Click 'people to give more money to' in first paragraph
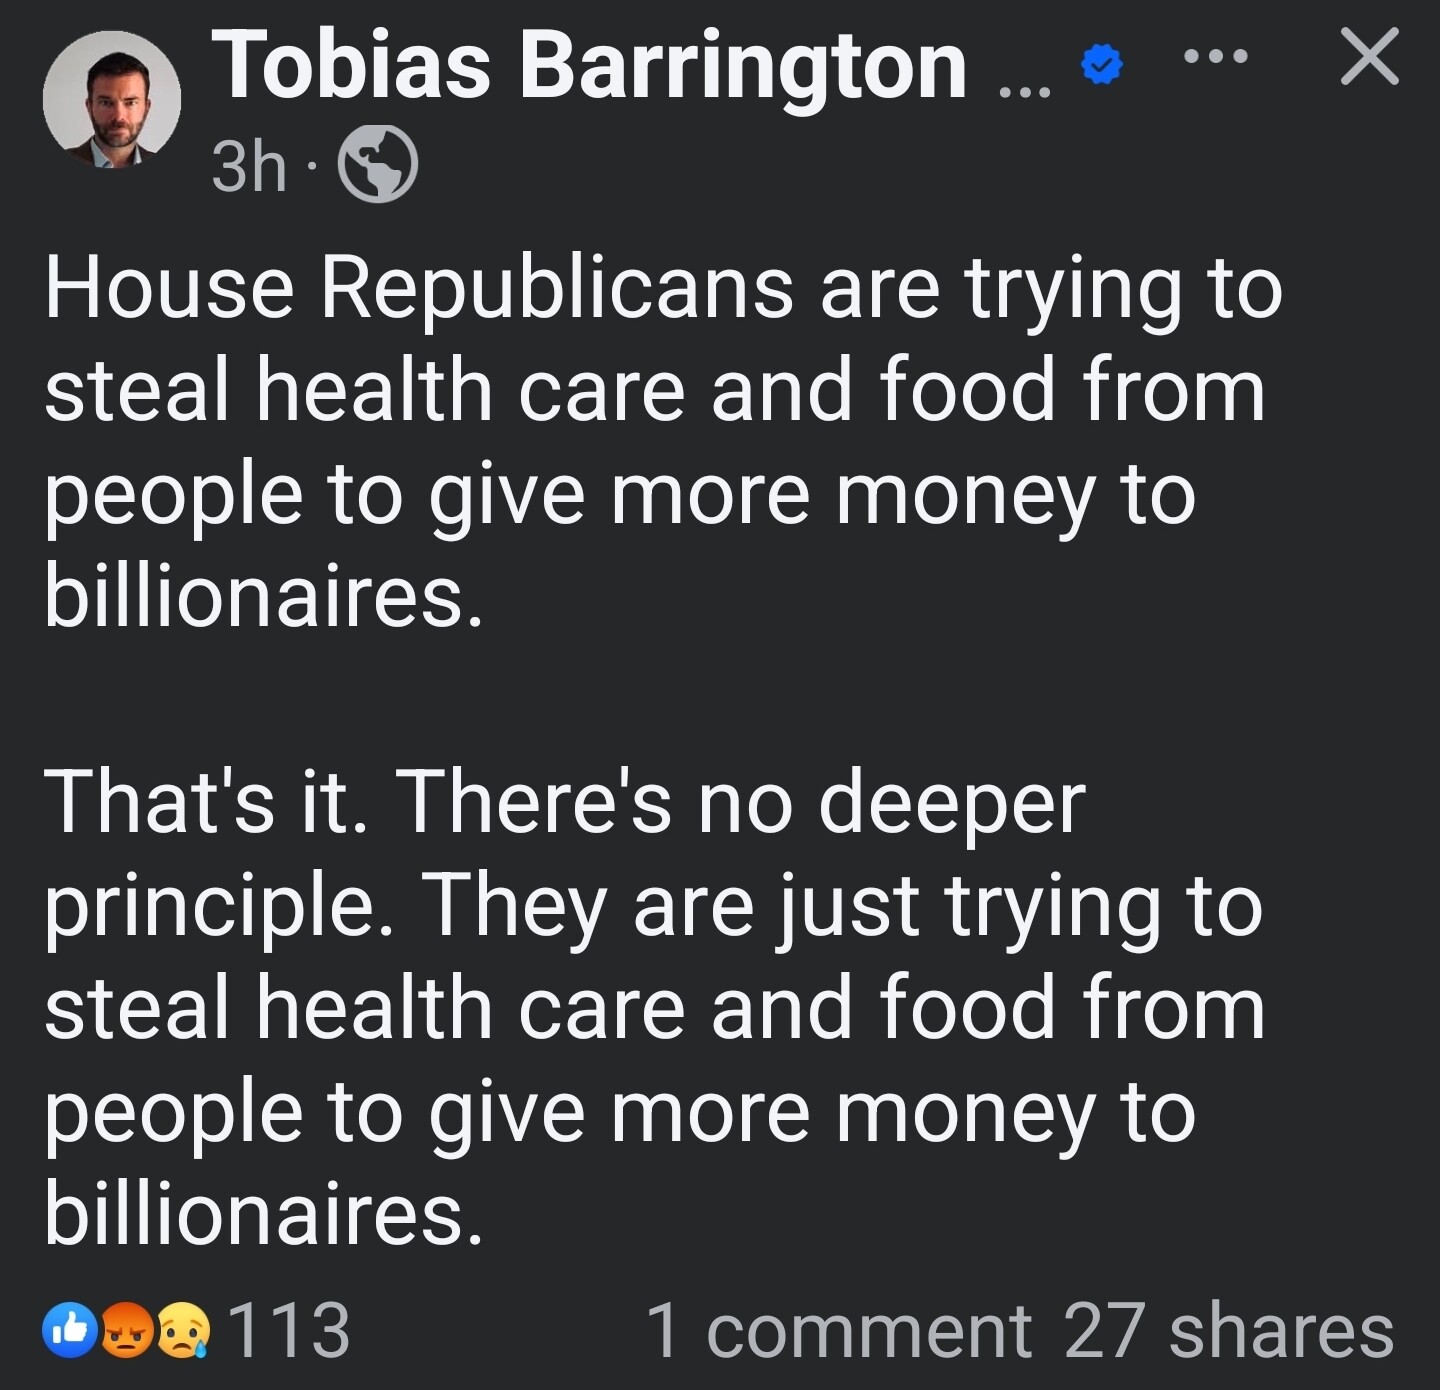The height and width of the screenshot is (1390, 1440). tap(620, 497)
